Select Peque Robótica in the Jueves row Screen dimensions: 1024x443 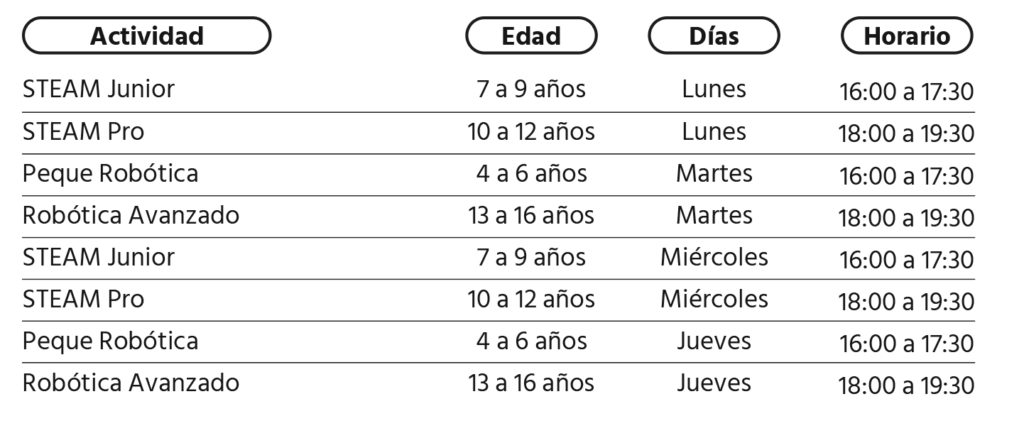pos(110,340)
